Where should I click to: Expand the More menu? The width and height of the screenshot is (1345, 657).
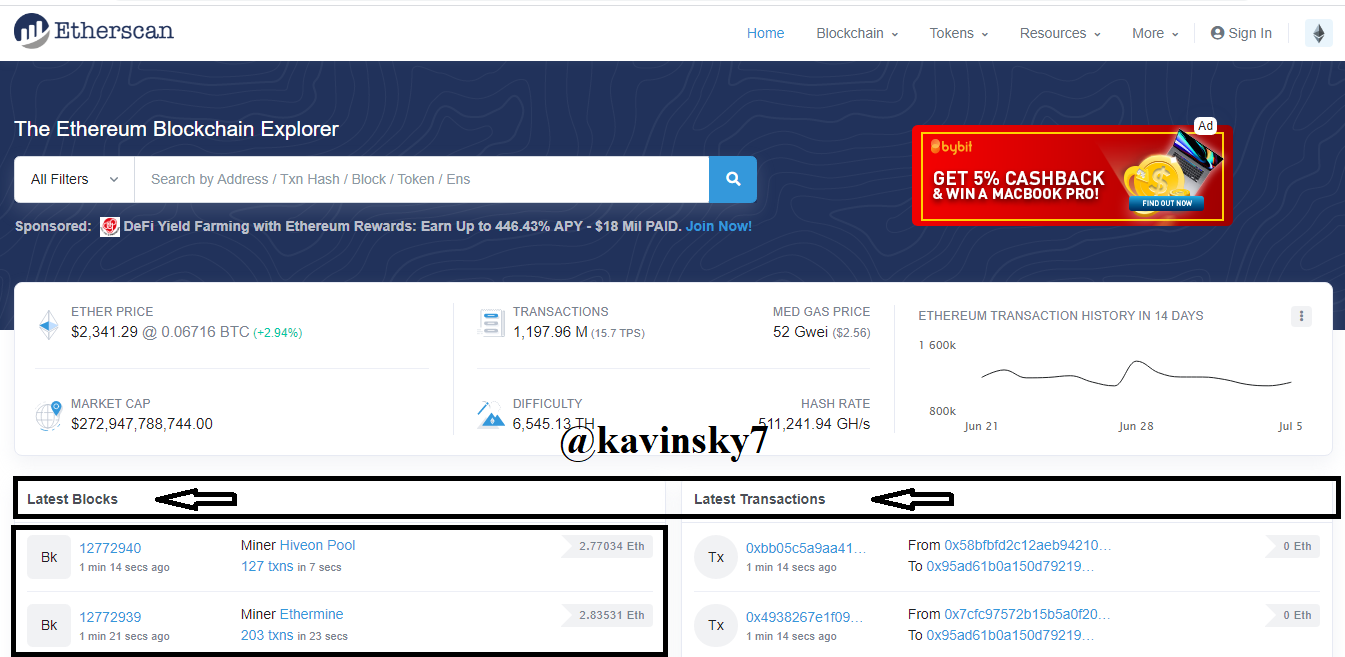pyautogui.click(x=1155, y=33)
